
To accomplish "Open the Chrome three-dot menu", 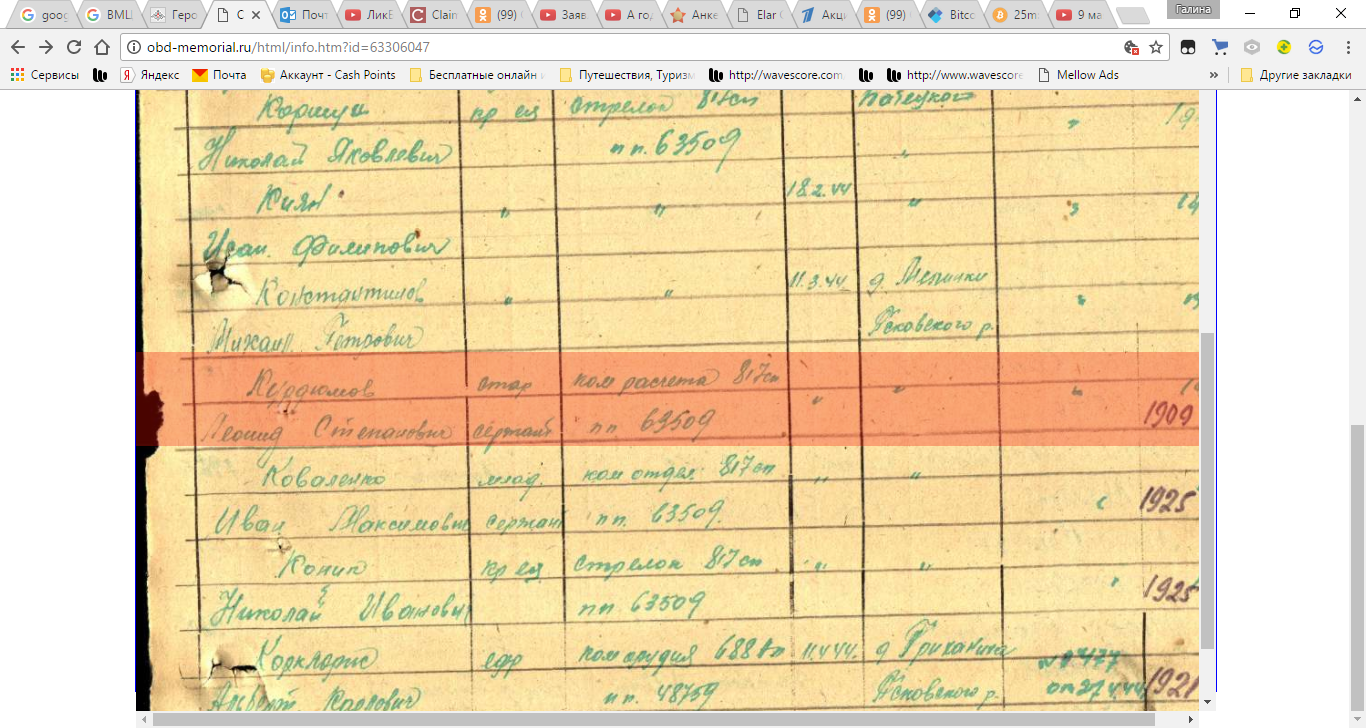I will coord(1347,47).
